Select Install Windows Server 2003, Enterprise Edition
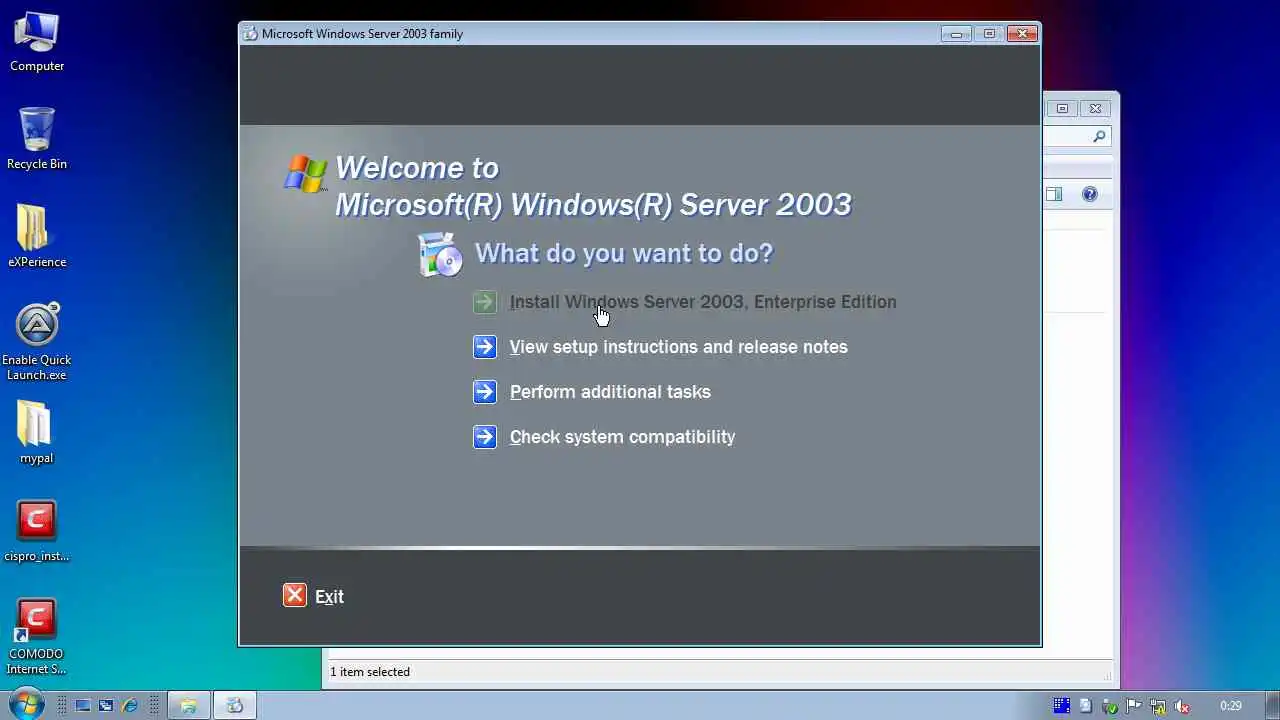Screen dimensions: 1280x720 tap(703, 302)
